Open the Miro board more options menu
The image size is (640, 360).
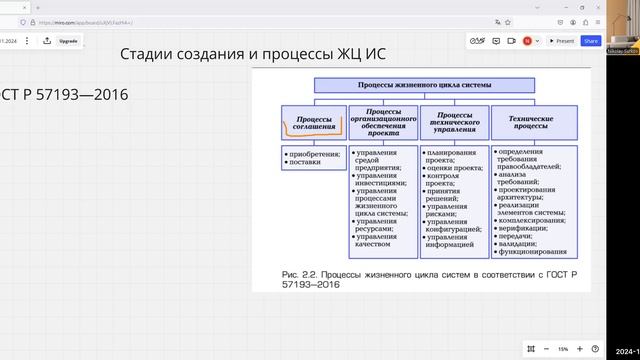(27, 41)
